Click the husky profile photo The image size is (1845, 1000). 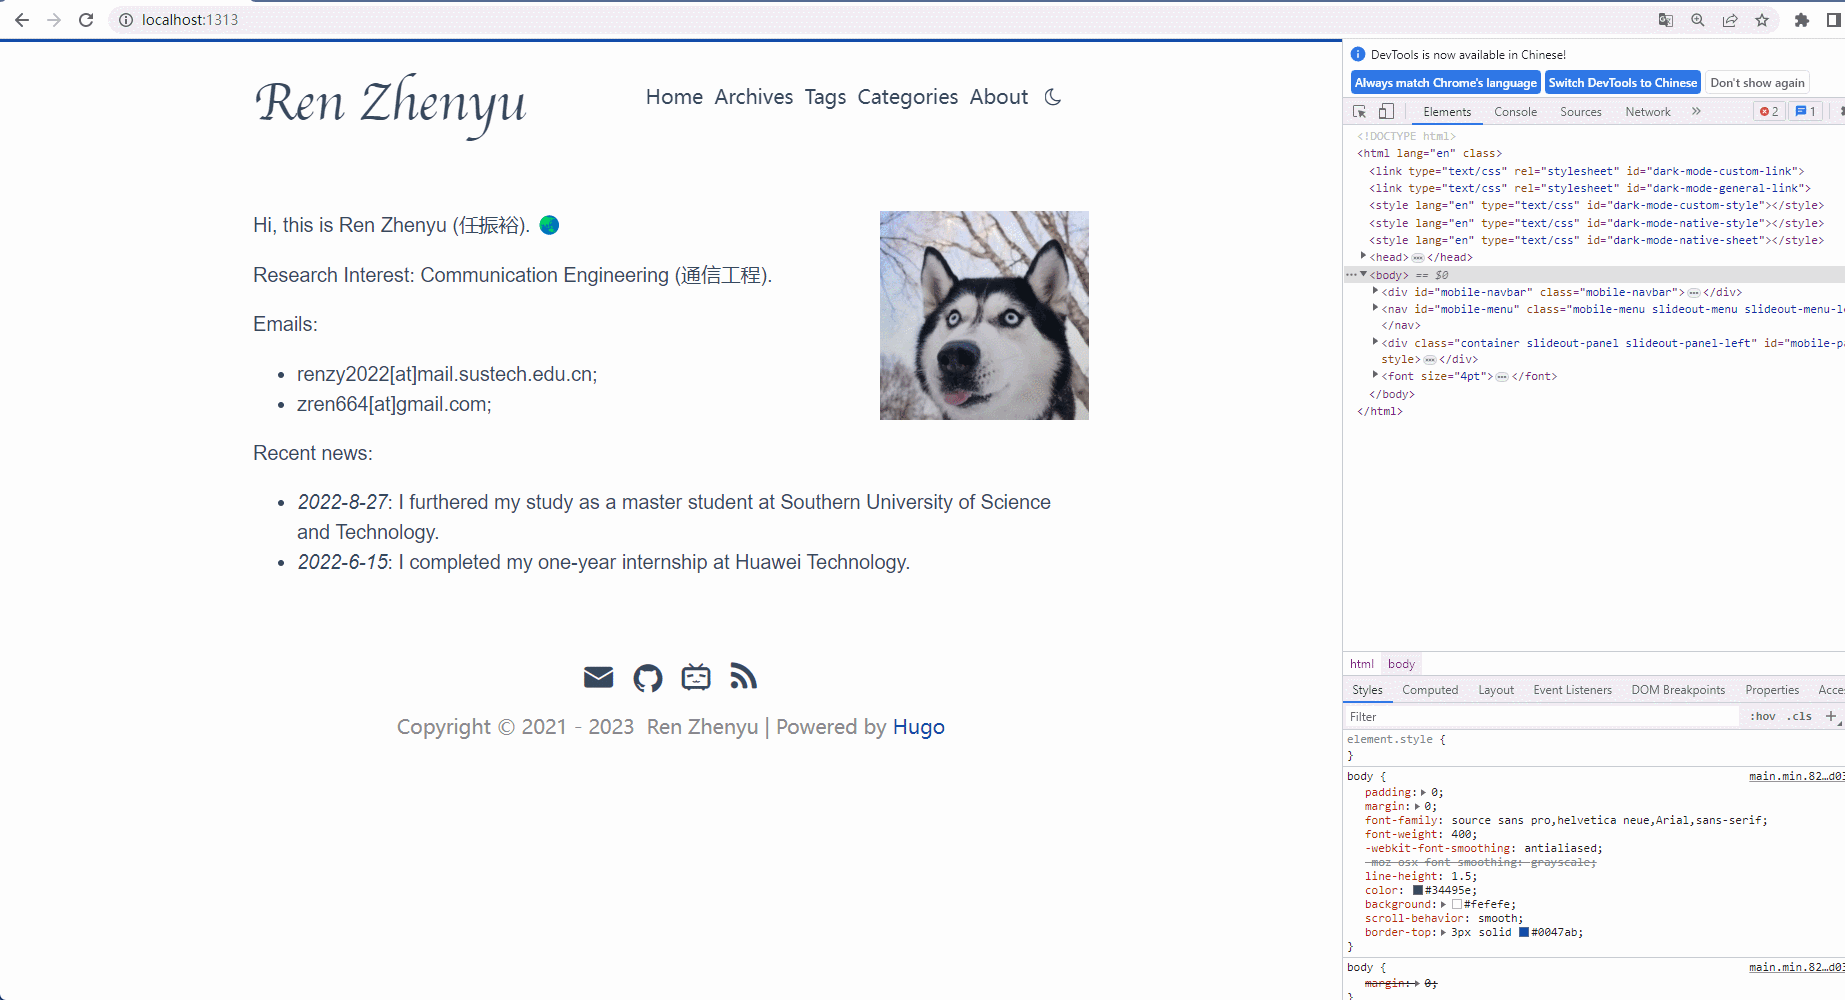click(984, 315)
